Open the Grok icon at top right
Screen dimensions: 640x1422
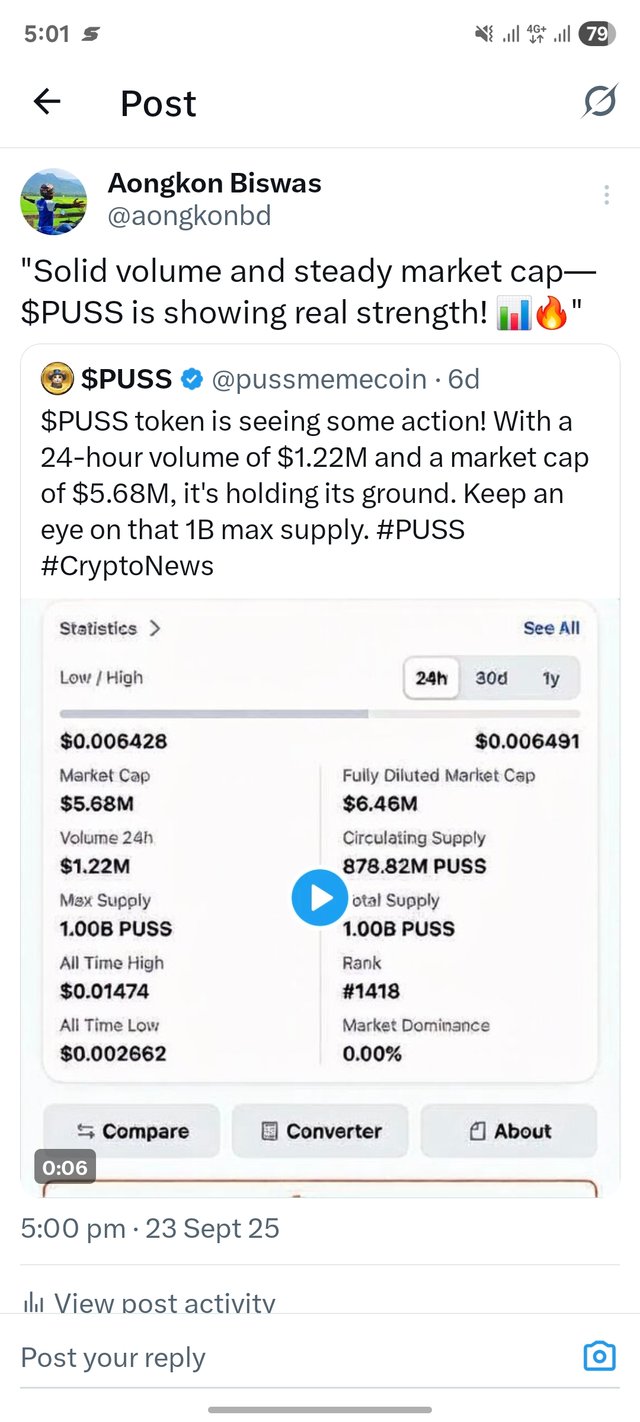(599, 101)
